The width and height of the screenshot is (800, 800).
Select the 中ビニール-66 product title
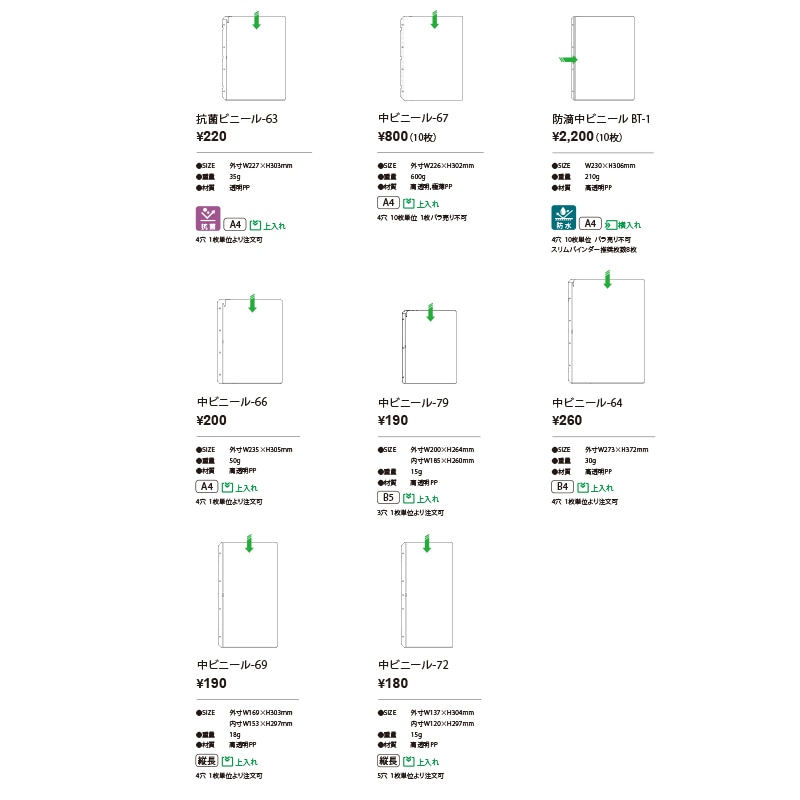[x=232, y=402]
